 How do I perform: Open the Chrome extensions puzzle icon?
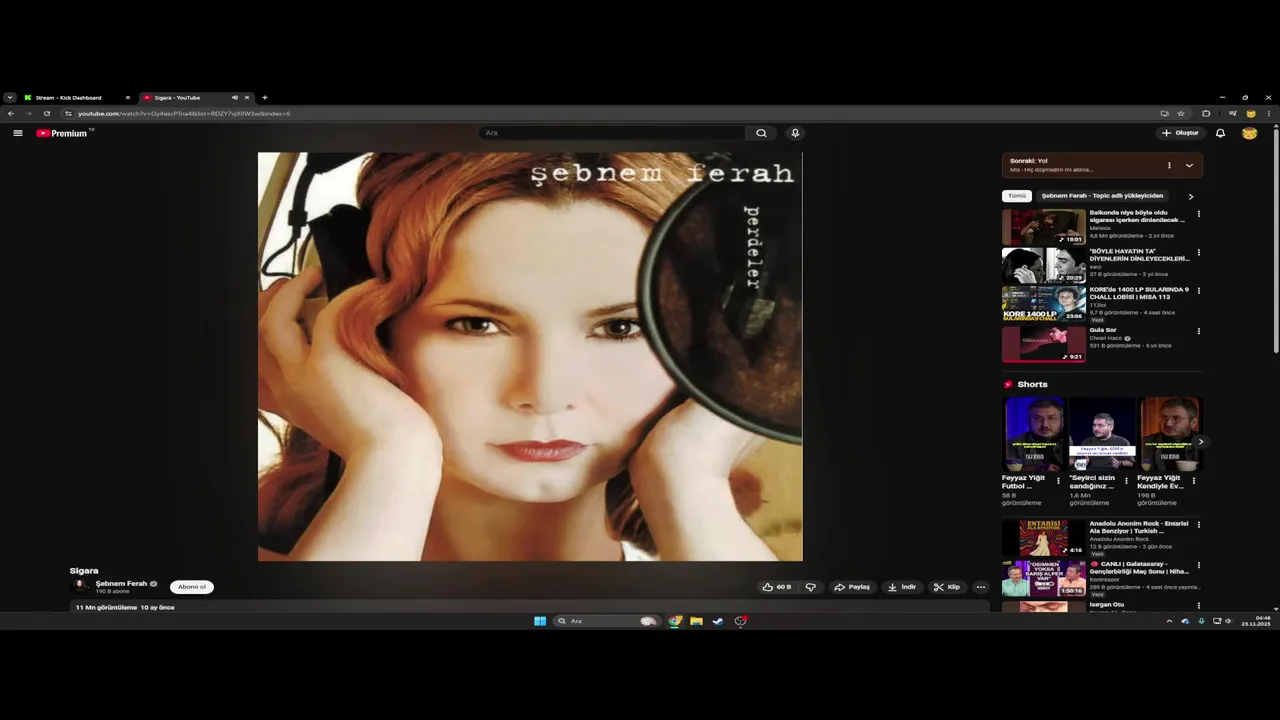click(x=1206, y=113)
